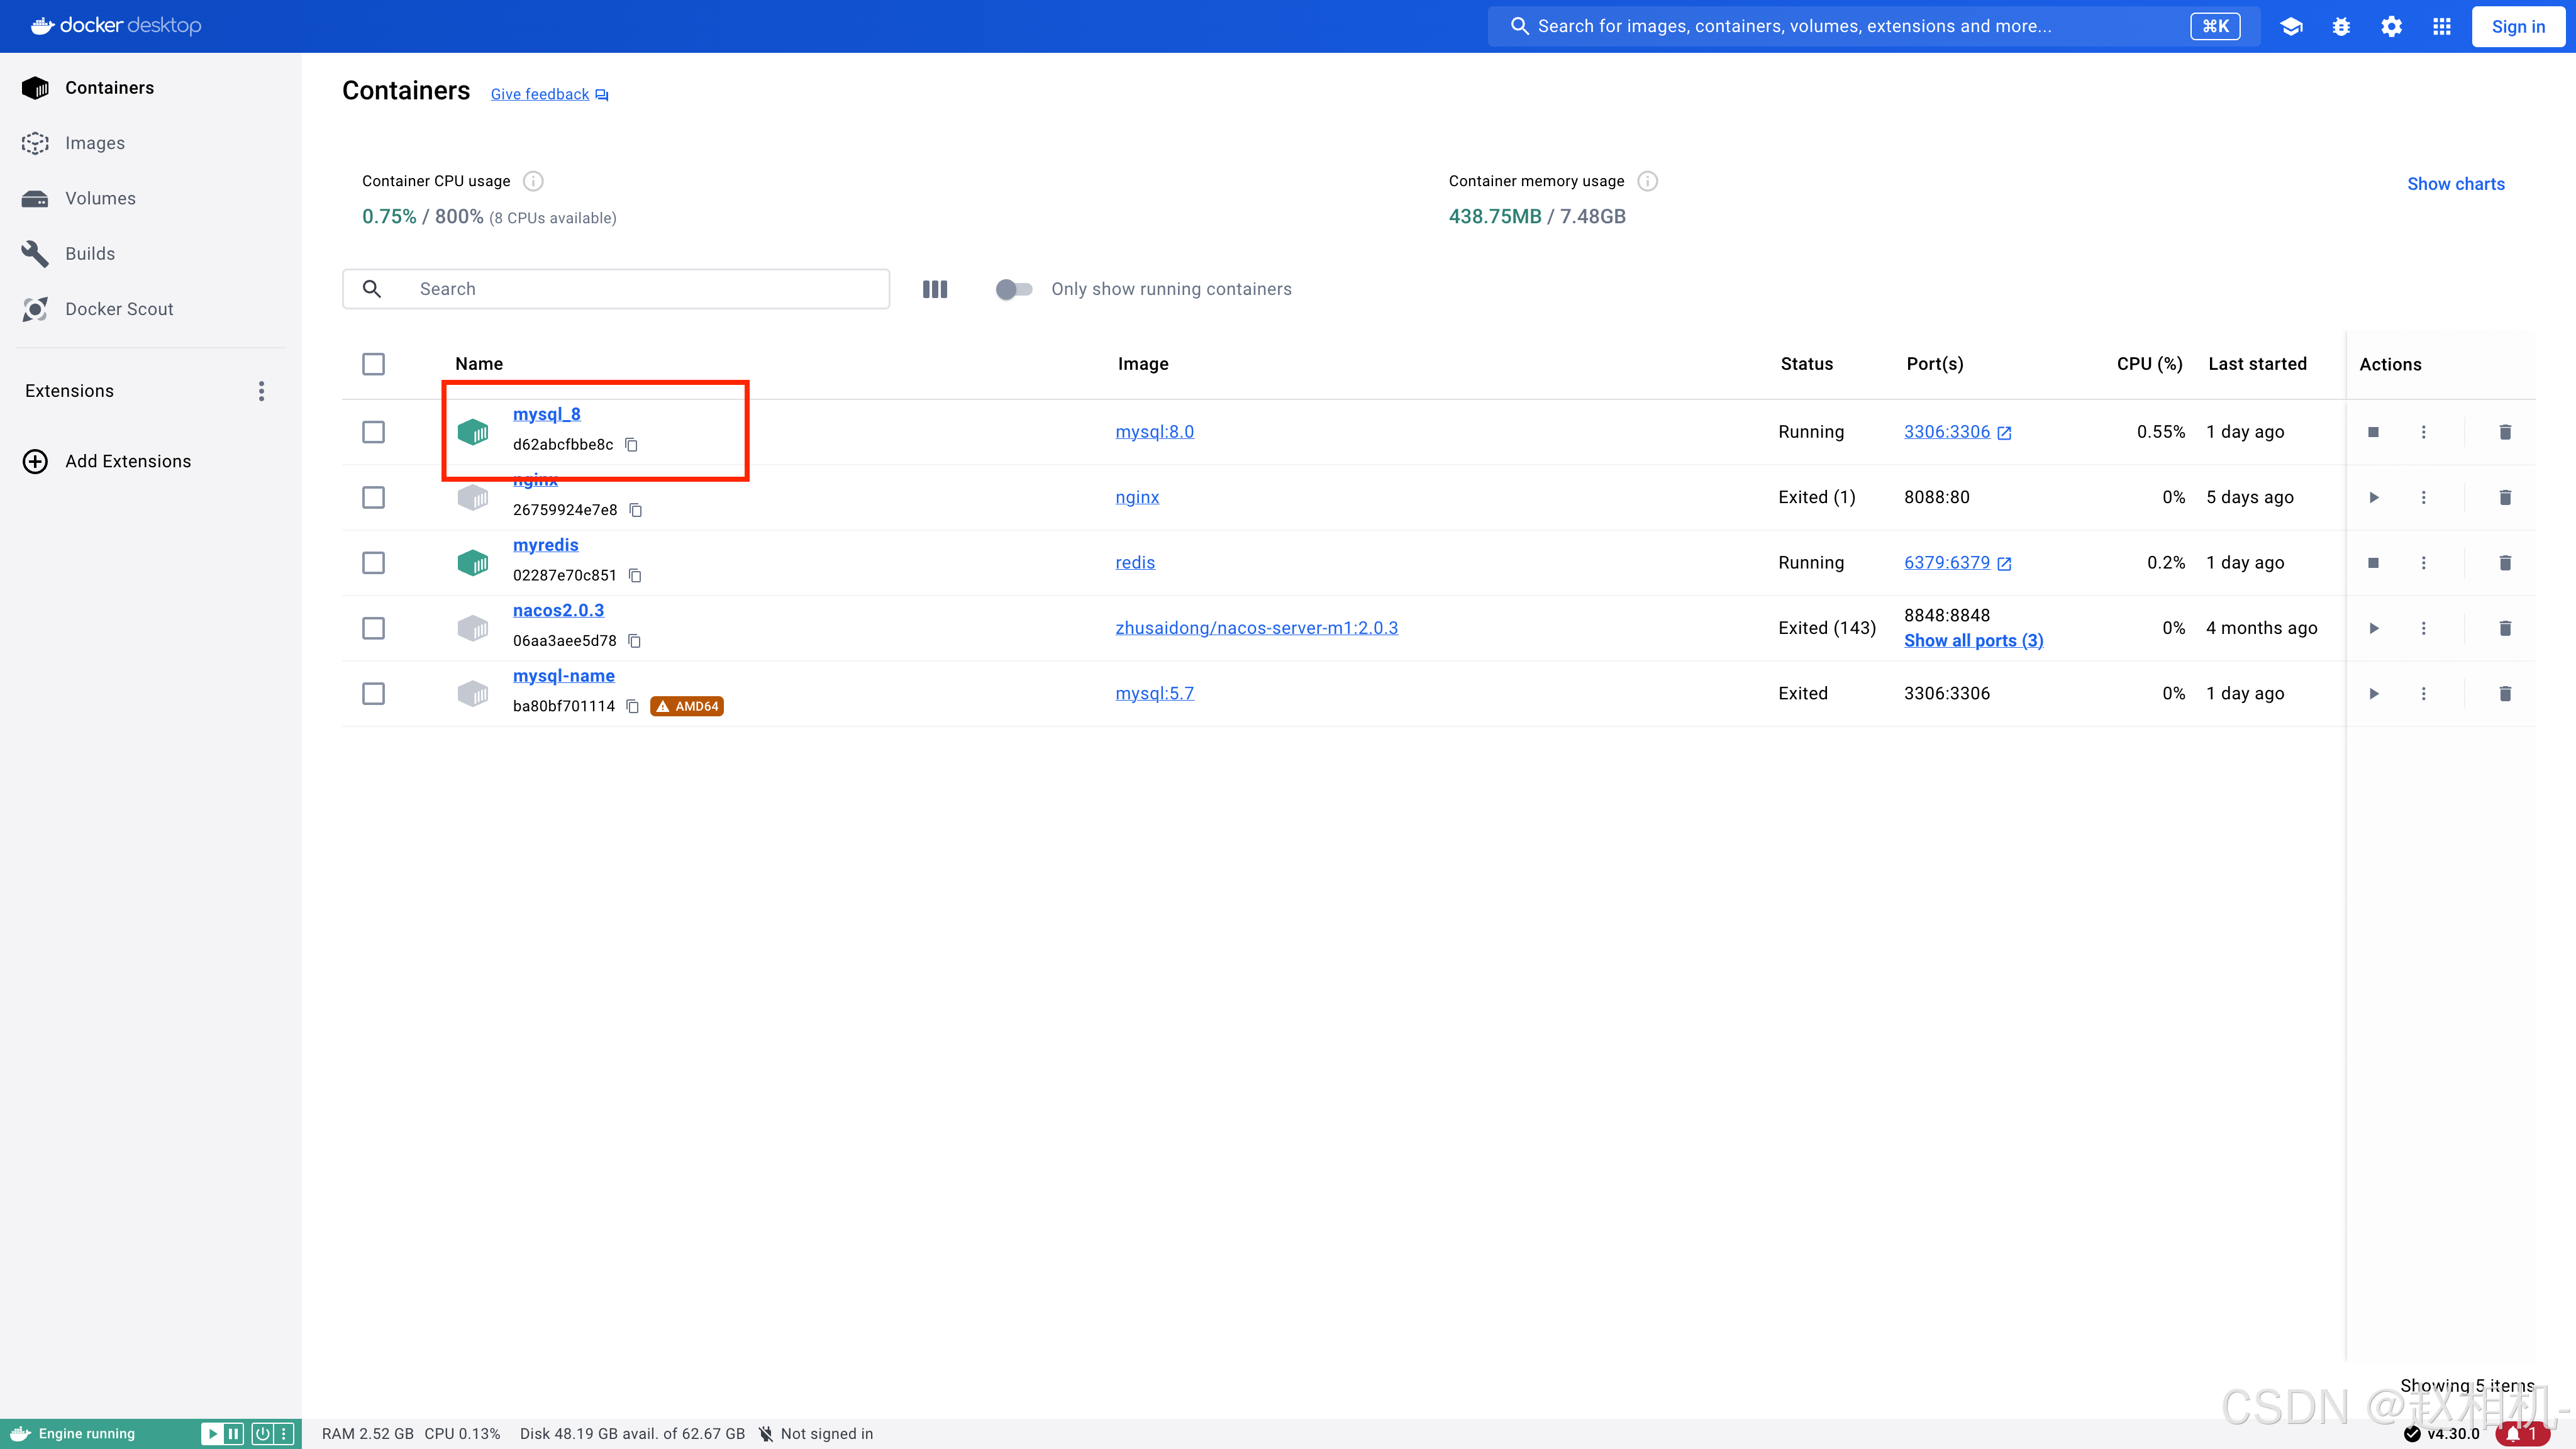
Task: Open the Learning center graduation cap icon
Action: point(2291,27)
